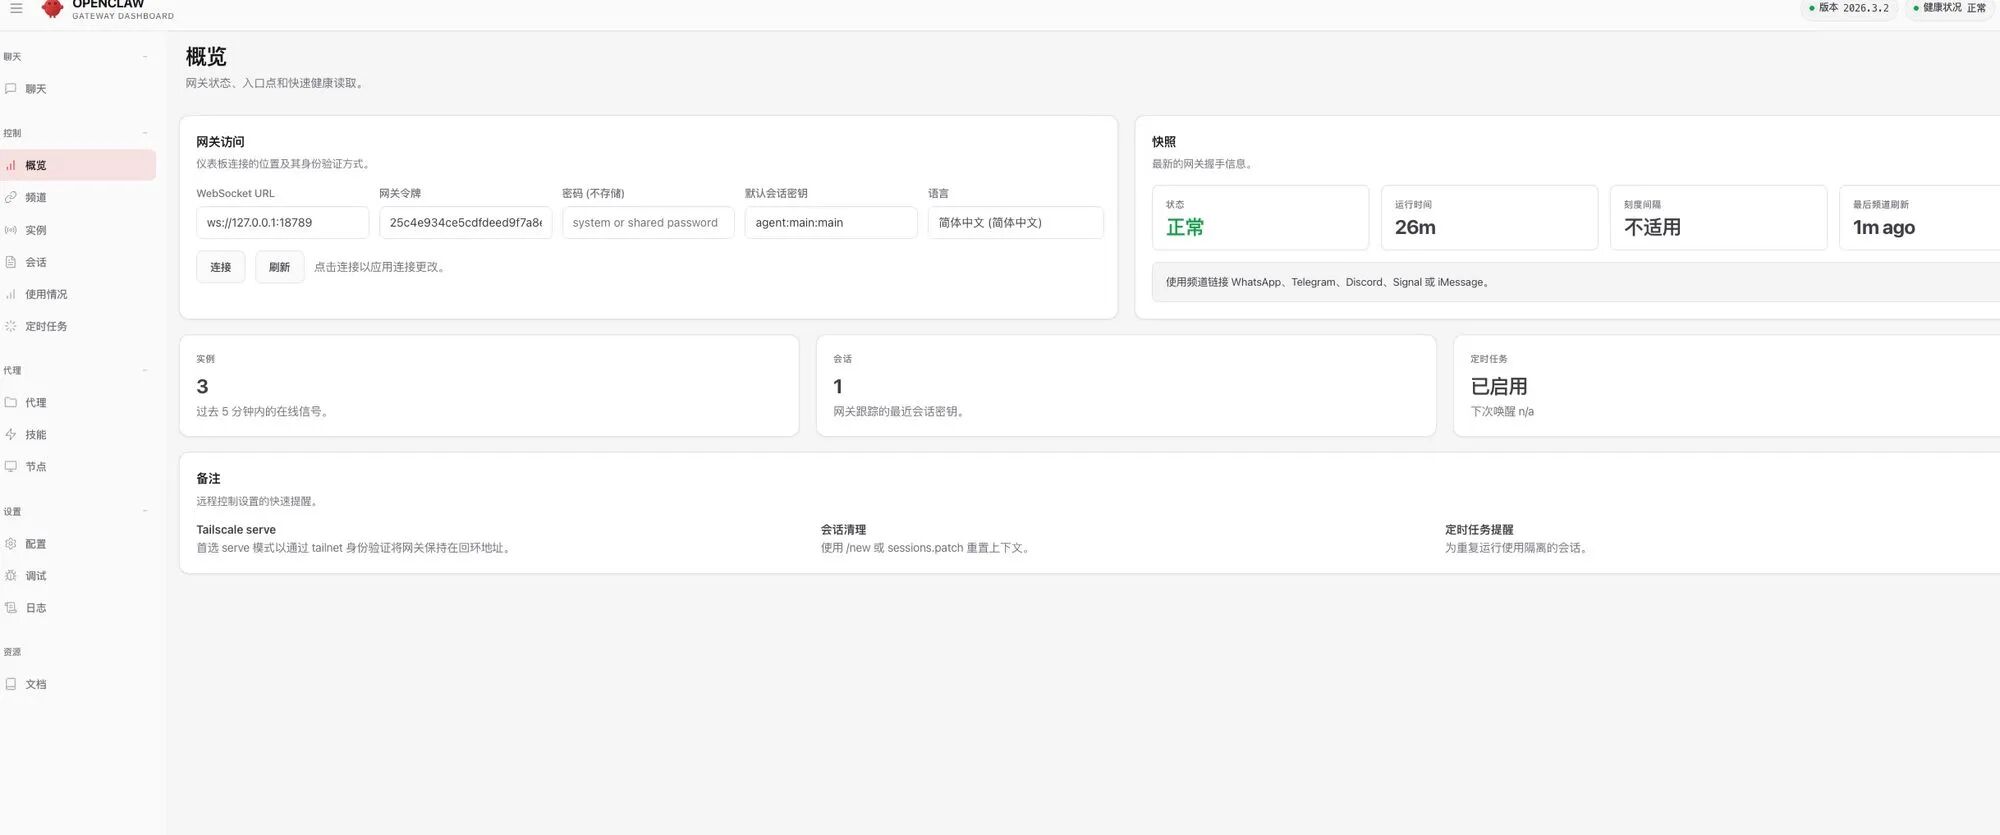Click the 定时任务 spinner icon

point(11,326)
